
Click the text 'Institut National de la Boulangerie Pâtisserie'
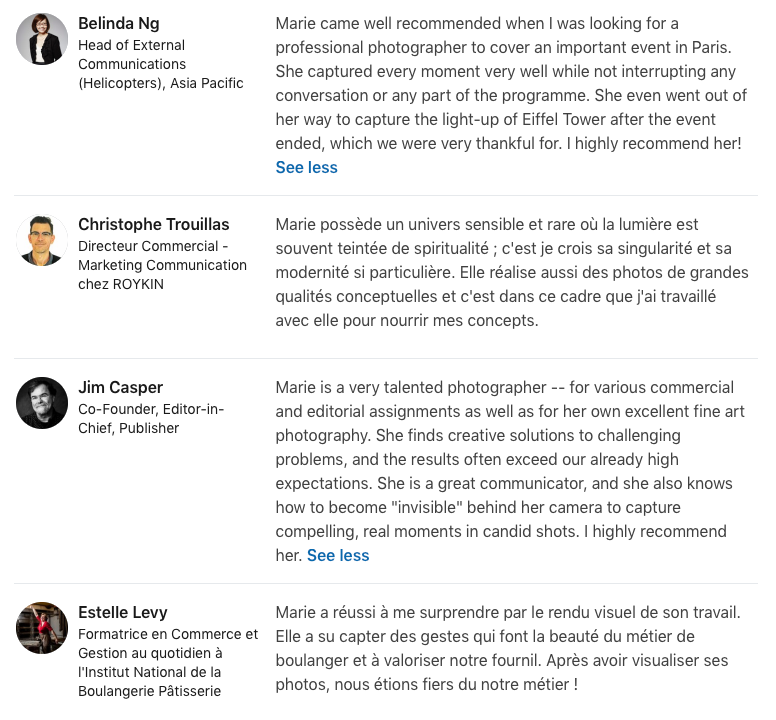pos(149,681)
